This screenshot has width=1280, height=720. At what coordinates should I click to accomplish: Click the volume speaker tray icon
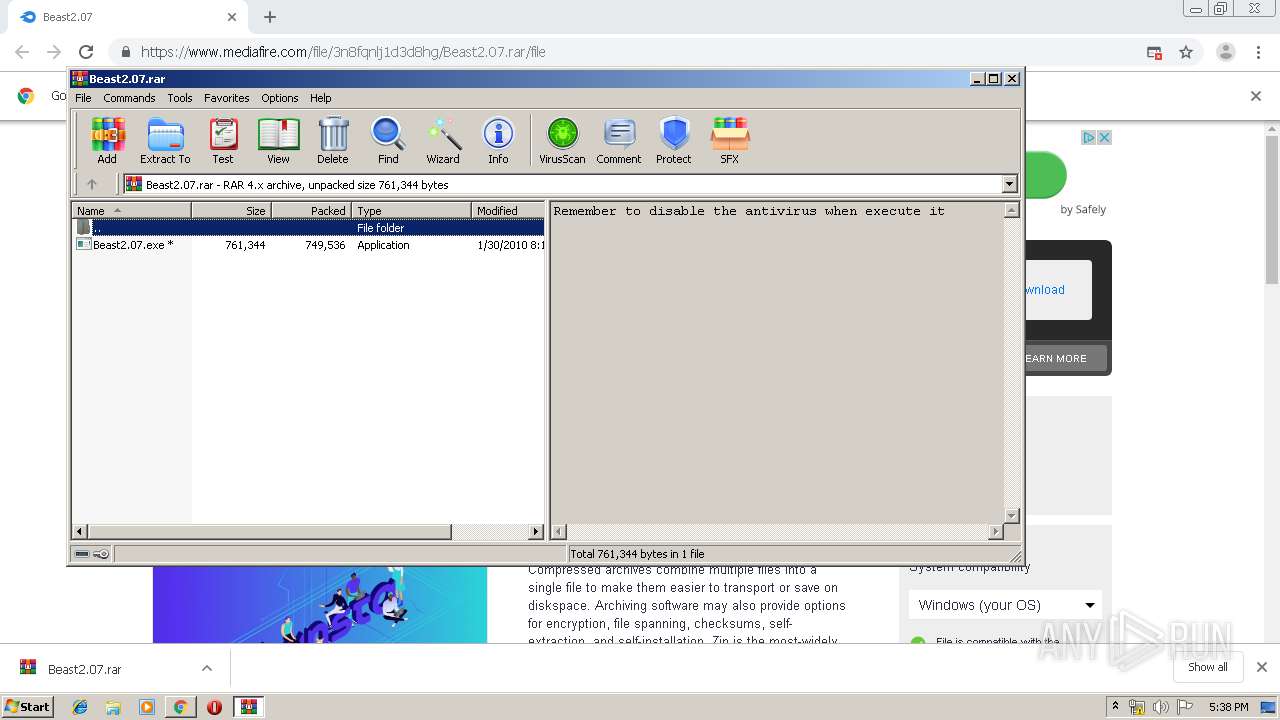click(x=1161, y=707)
